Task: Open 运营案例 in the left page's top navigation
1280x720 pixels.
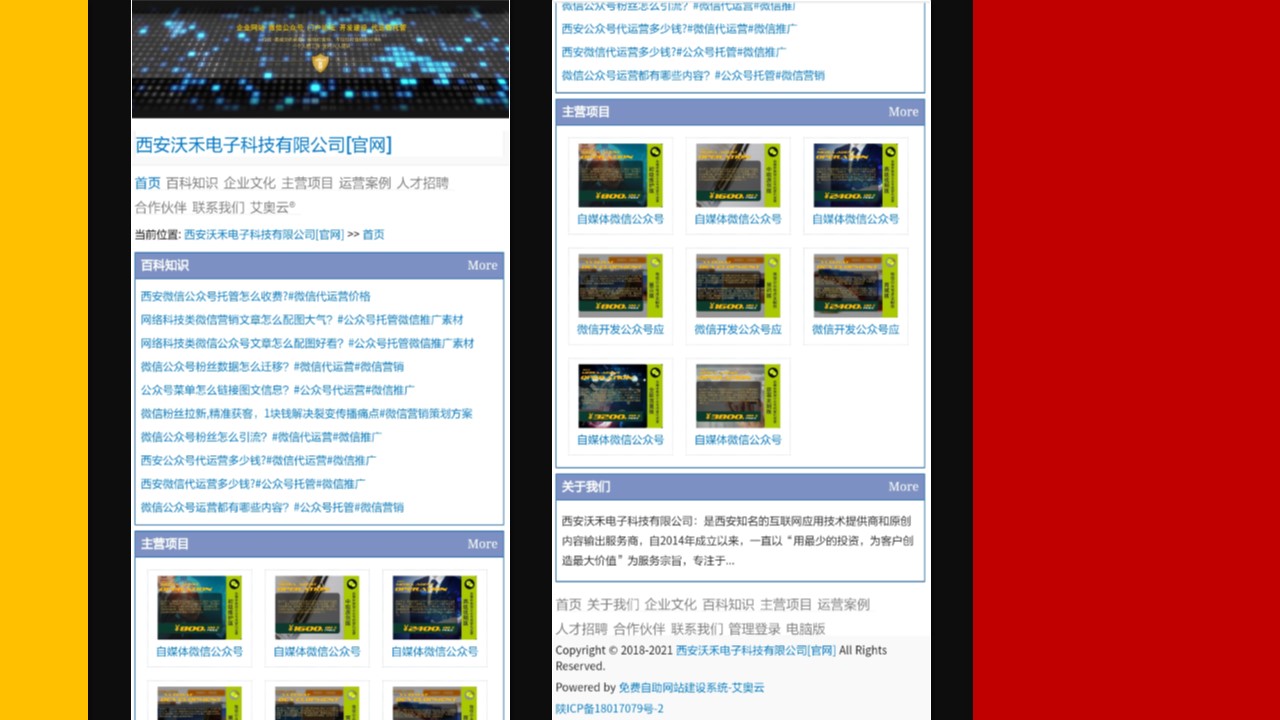Action: pos(365,183)
